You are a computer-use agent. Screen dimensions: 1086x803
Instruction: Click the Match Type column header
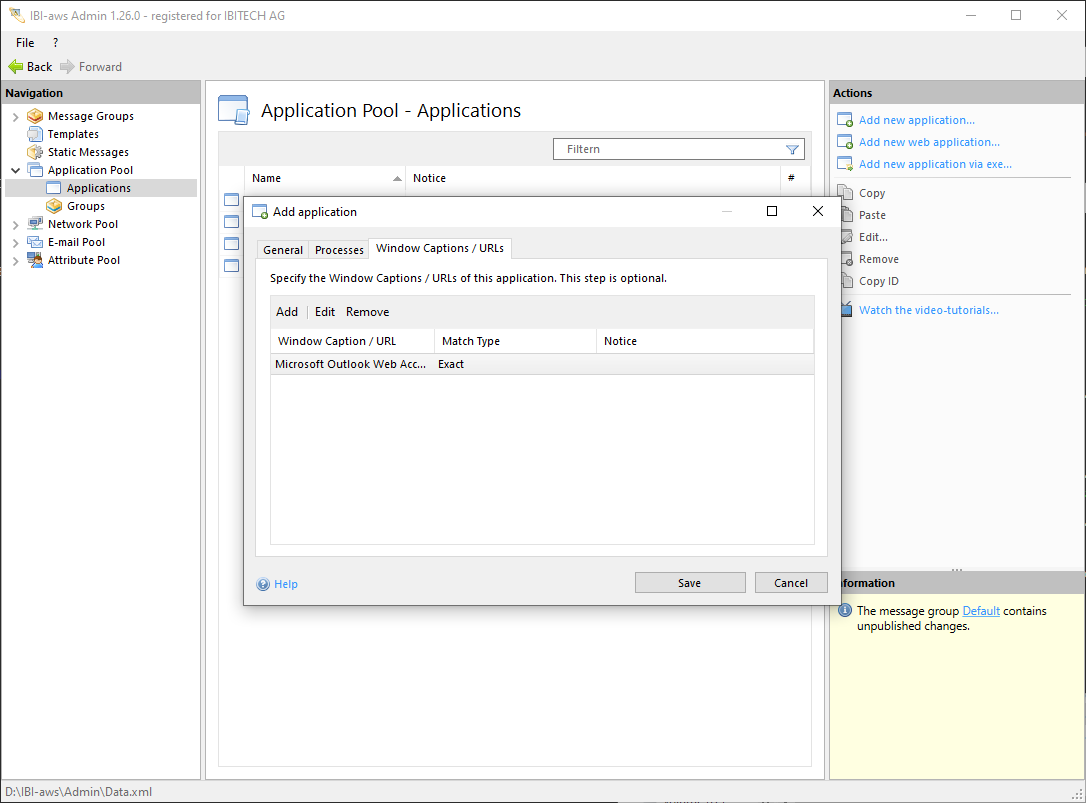pos(471,341)
